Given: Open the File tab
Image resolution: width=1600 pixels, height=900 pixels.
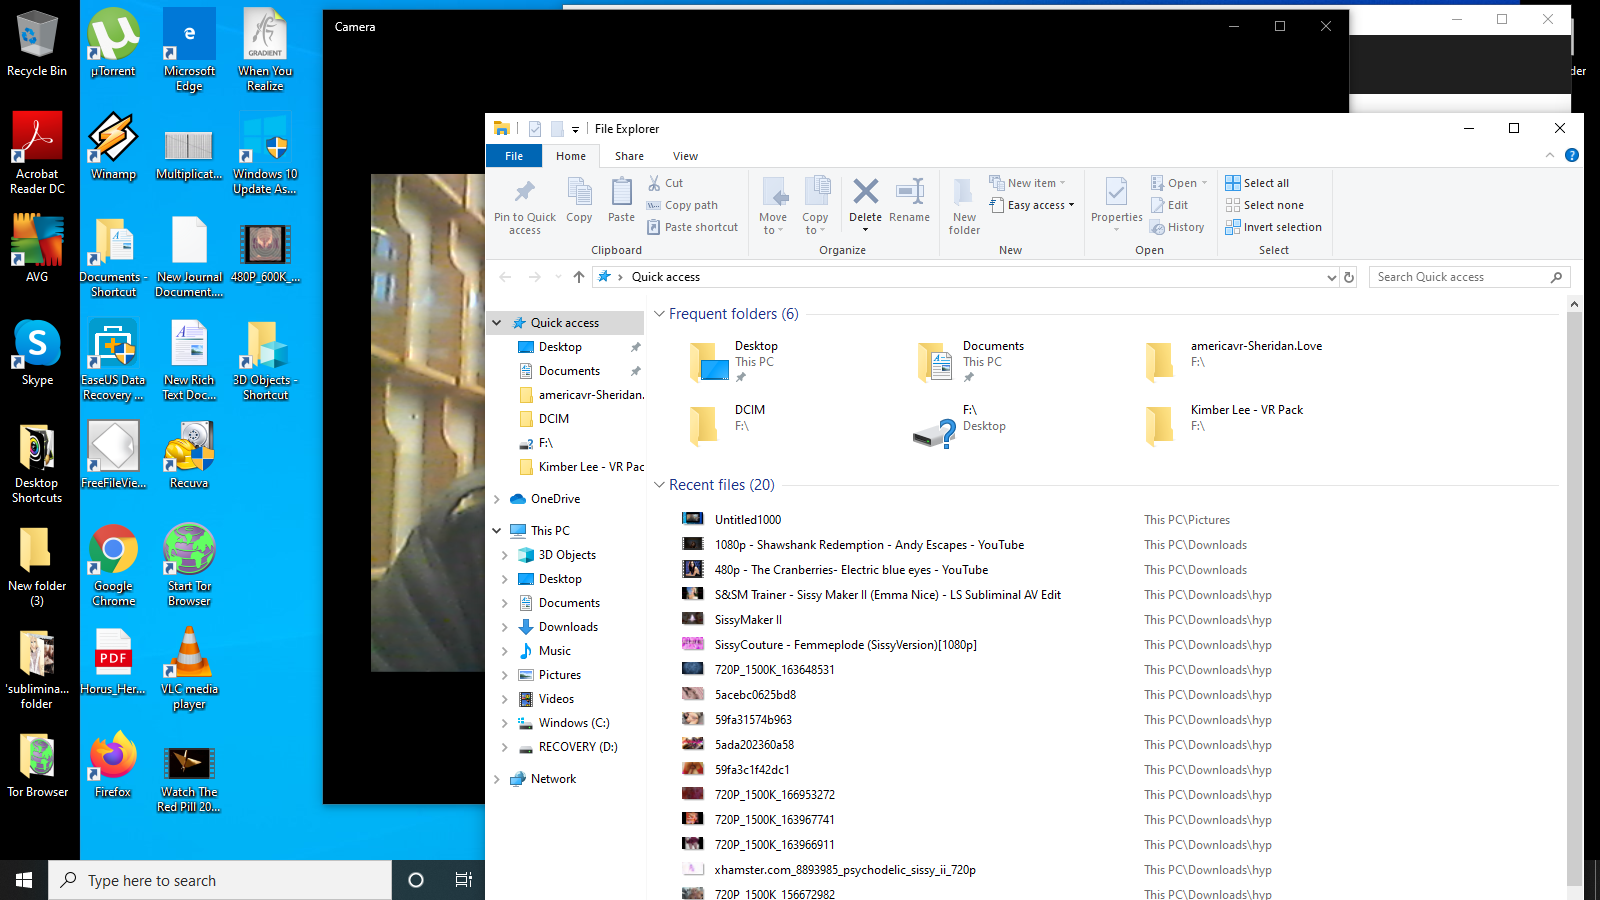Looking at the screenshot, I should 514,156.
